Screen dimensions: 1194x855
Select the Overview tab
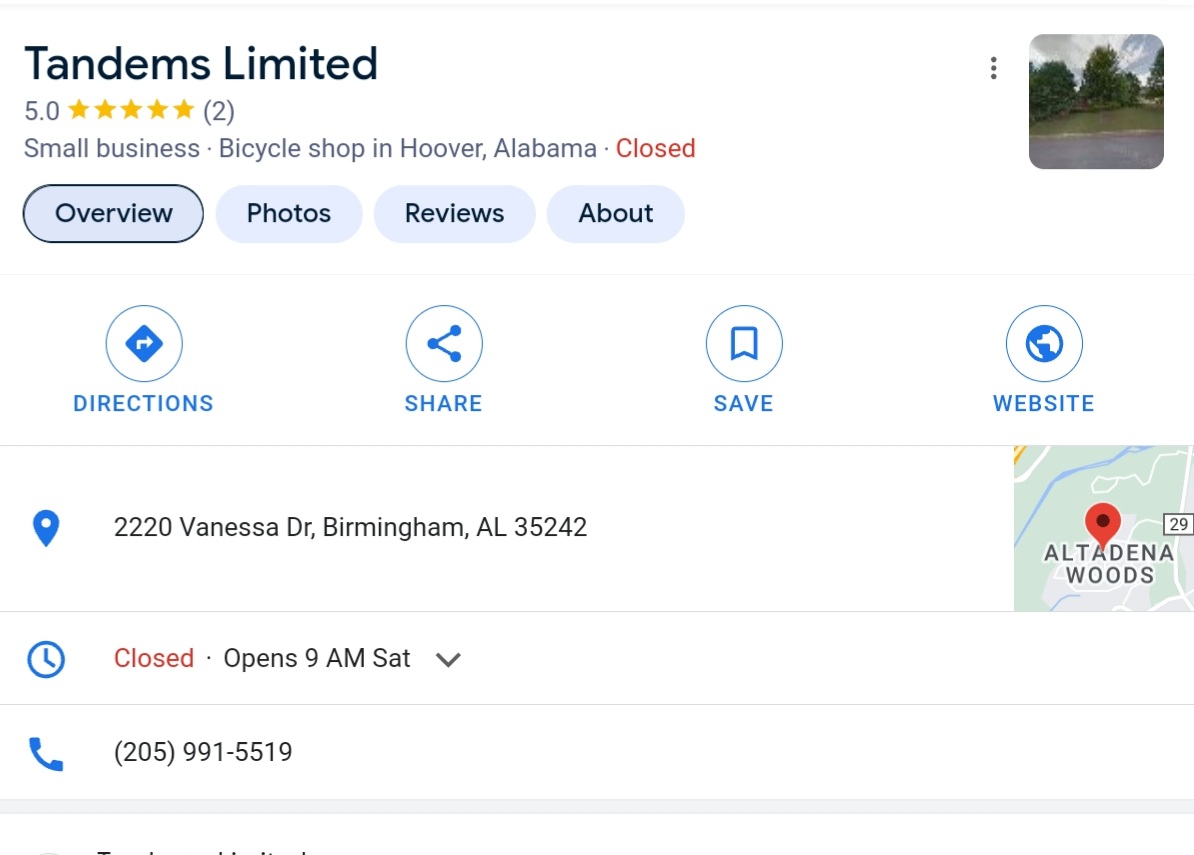(x=113, y=213)
